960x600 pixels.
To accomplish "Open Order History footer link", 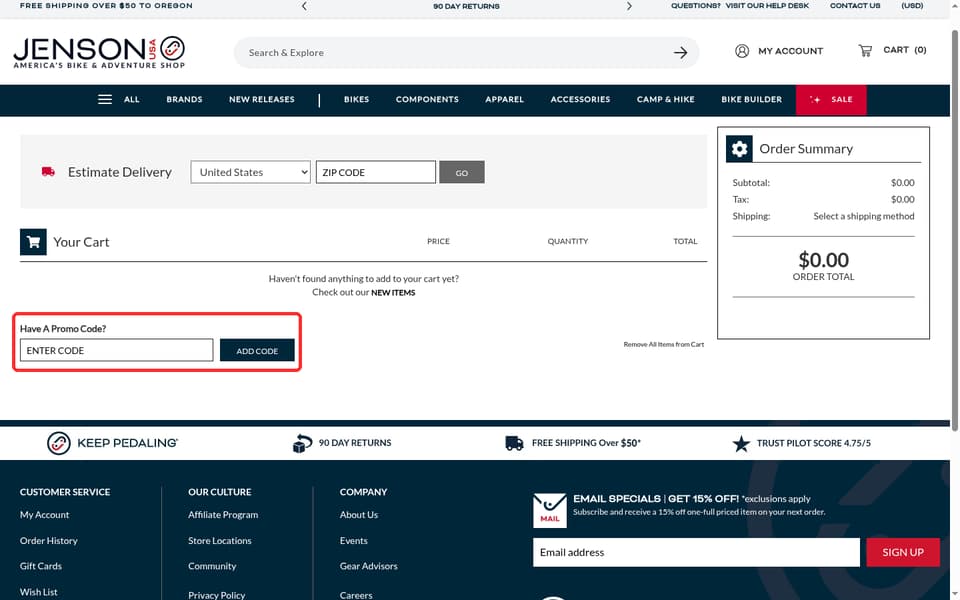I will (48, 541).
